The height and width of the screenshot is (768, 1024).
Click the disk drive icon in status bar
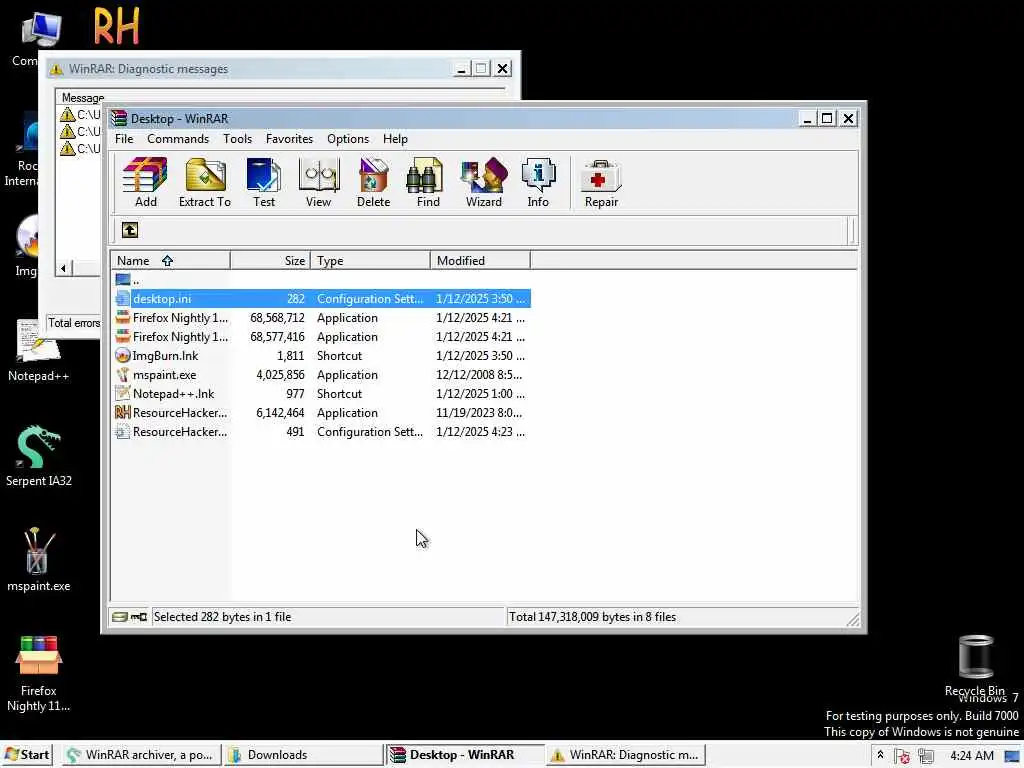120,616
